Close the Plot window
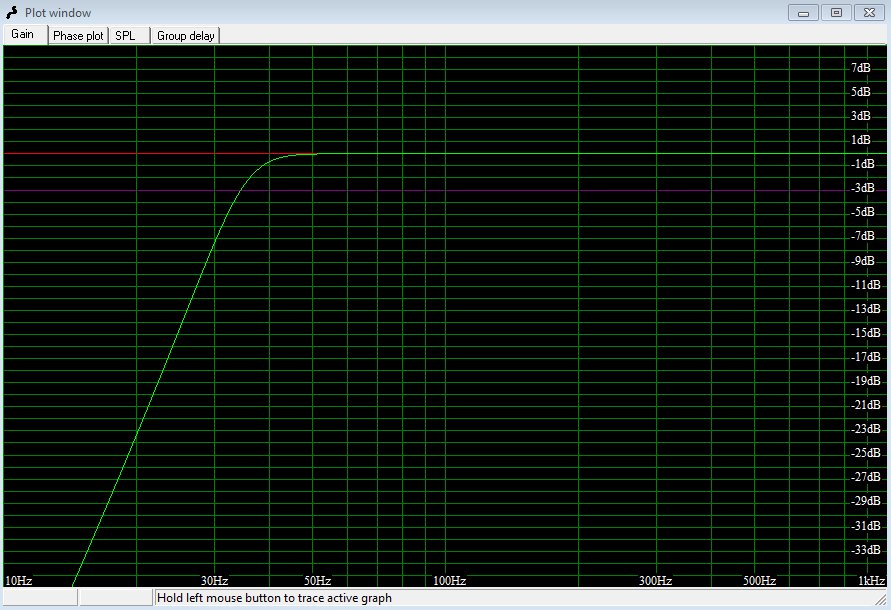This screenshot has width=891, height=610. [869, 13]
